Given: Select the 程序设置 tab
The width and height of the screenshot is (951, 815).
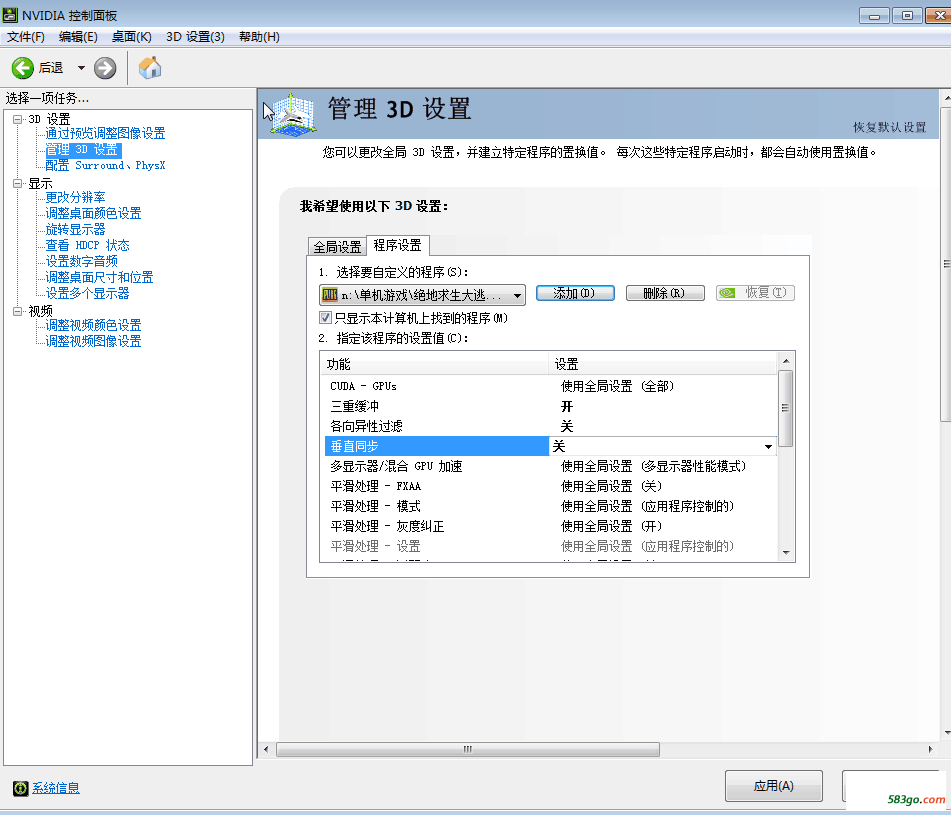Looking at the screenshot, I should [398, 245].
